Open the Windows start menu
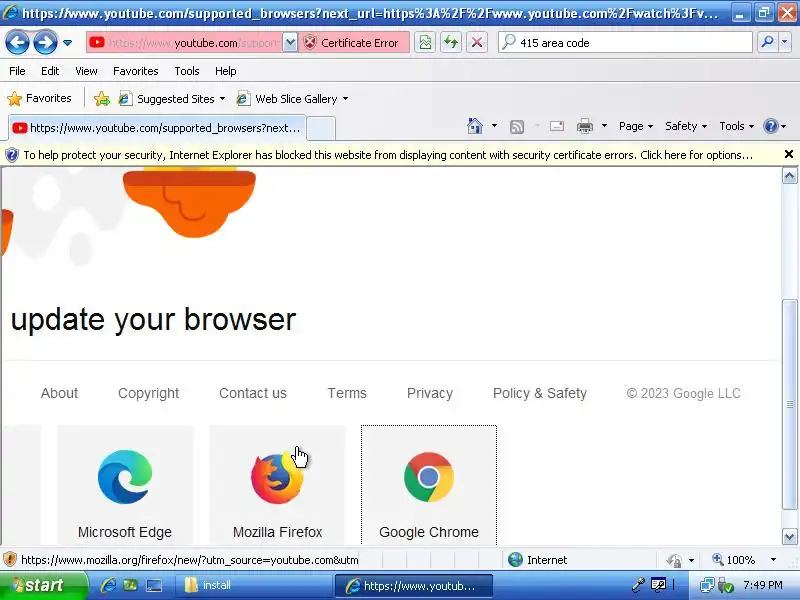The height and width of the screenshot is (600, 800). [x=44, y=585]
